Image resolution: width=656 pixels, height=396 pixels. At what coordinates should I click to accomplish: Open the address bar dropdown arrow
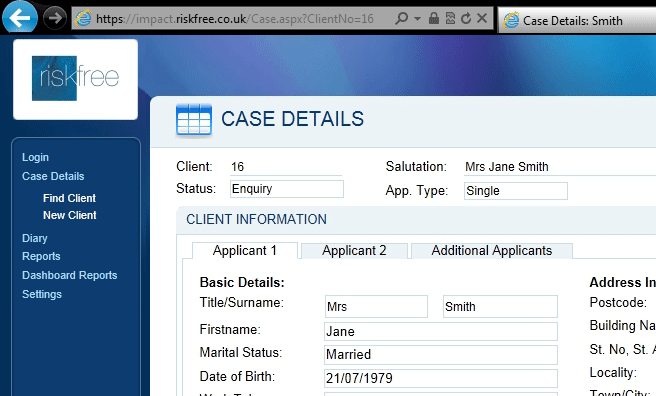point(417,18)
